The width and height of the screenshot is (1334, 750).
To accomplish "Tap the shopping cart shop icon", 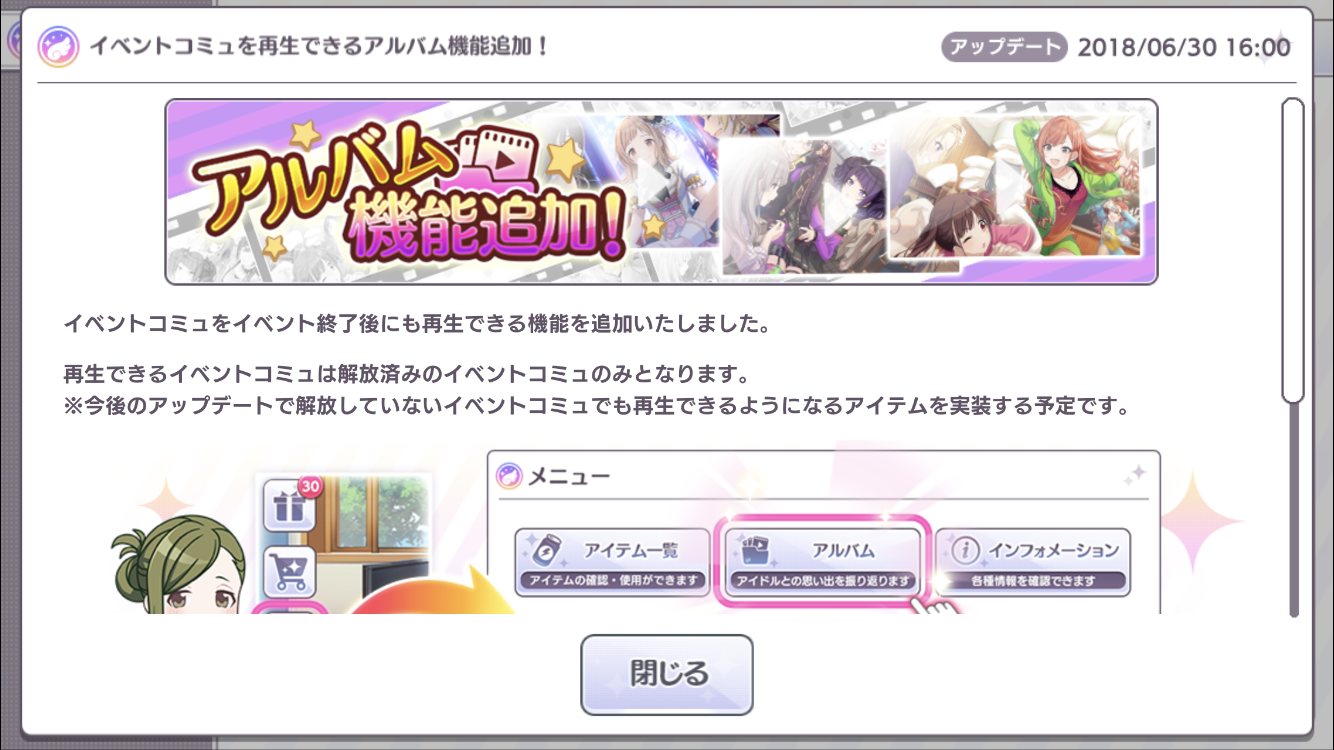I will point(290,570).
